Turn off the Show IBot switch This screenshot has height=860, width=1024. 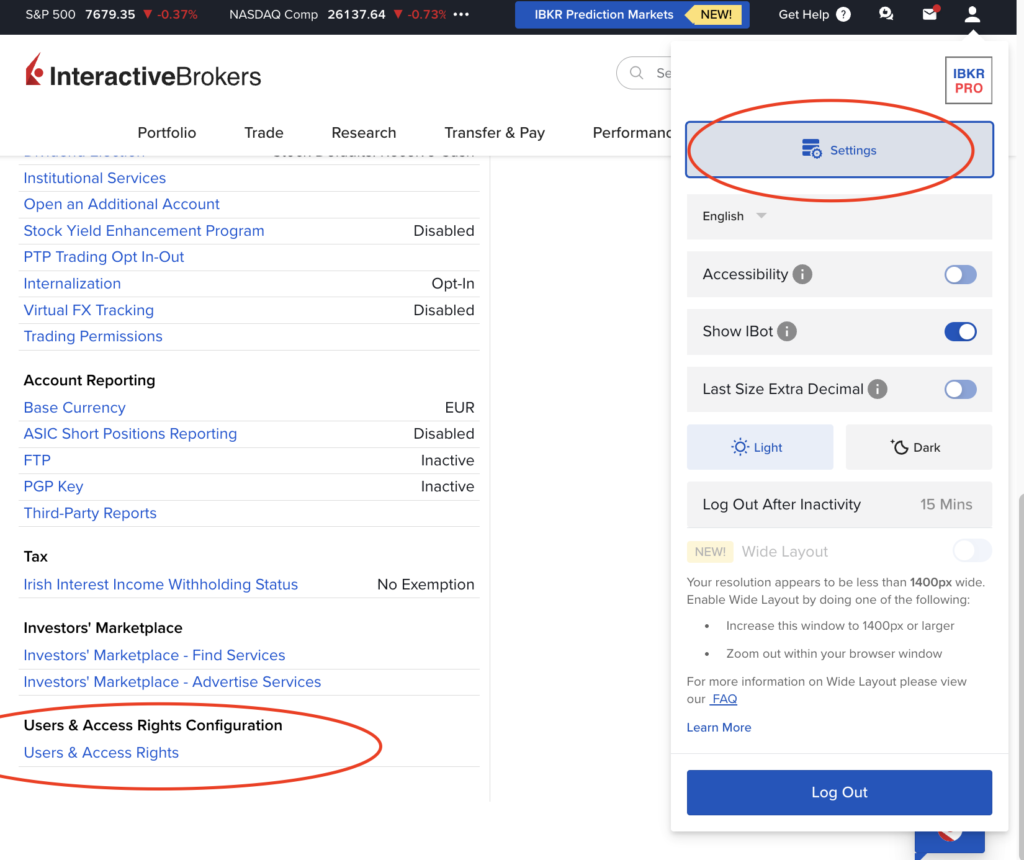point(960,332)
